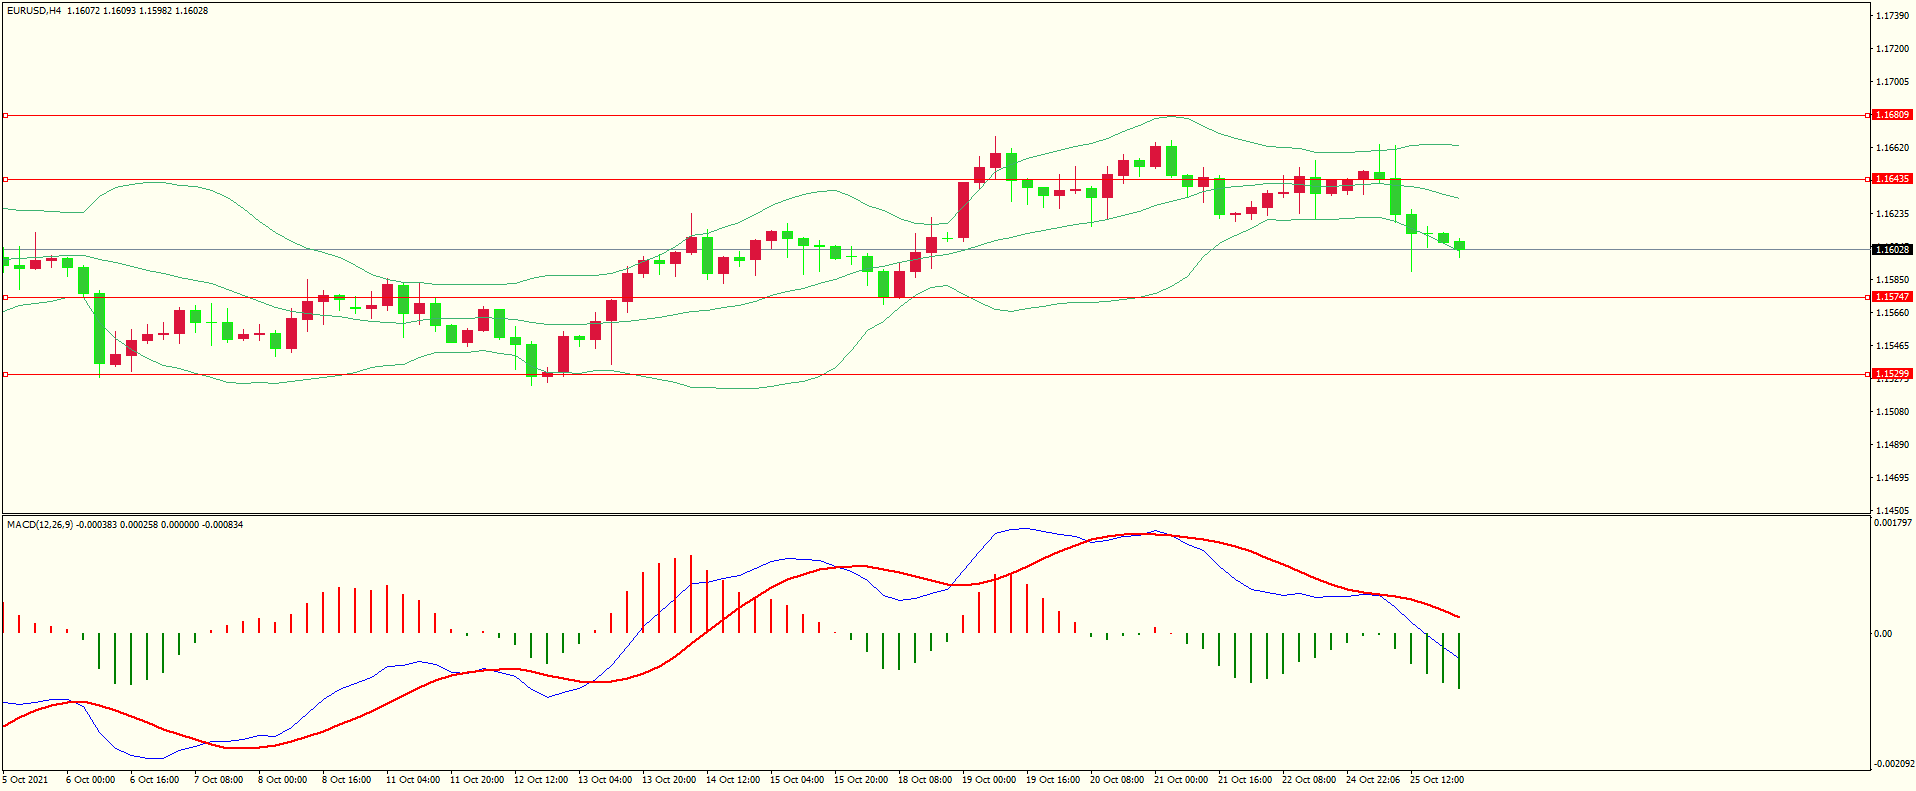
Task: Click the EURUSD,H4 chart title text
Action: click(34, 11)
